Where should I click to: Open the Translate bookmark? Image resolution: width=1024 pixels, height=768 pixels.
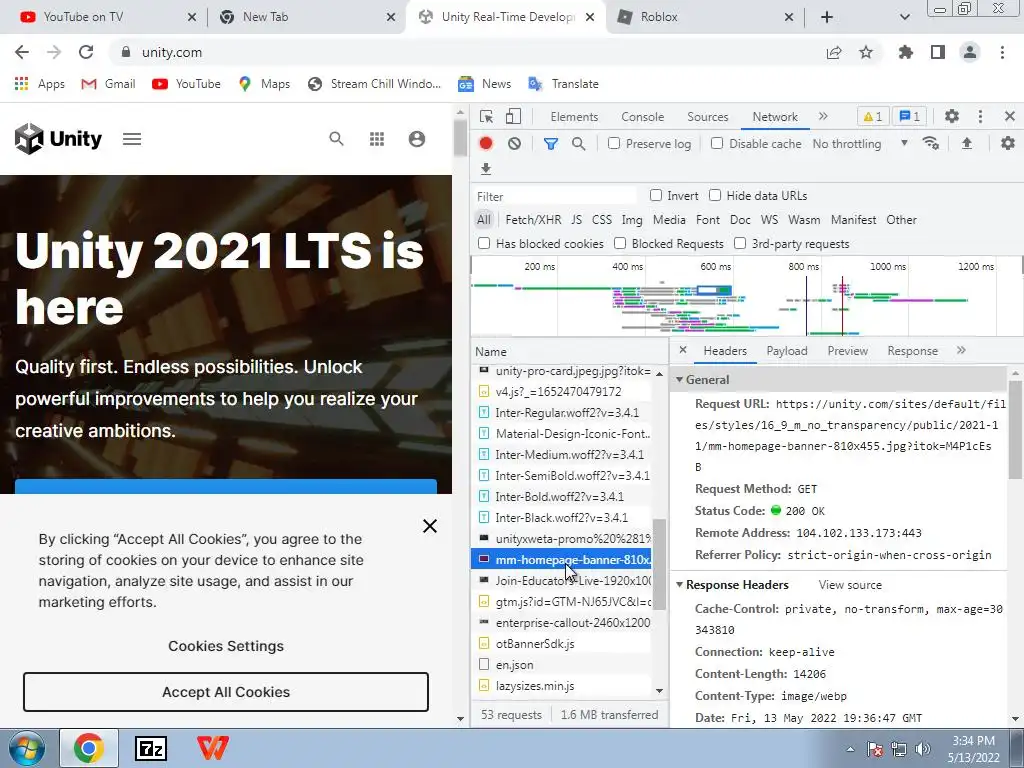tap(564, 84)
